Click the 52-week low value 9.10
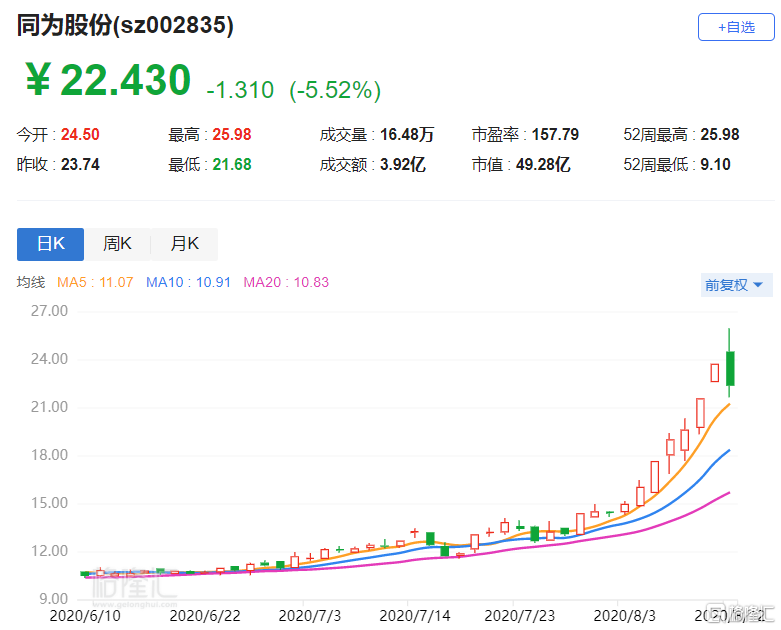Image resolution: width=781 pixels, height=630 pixels. click(715, 164)
